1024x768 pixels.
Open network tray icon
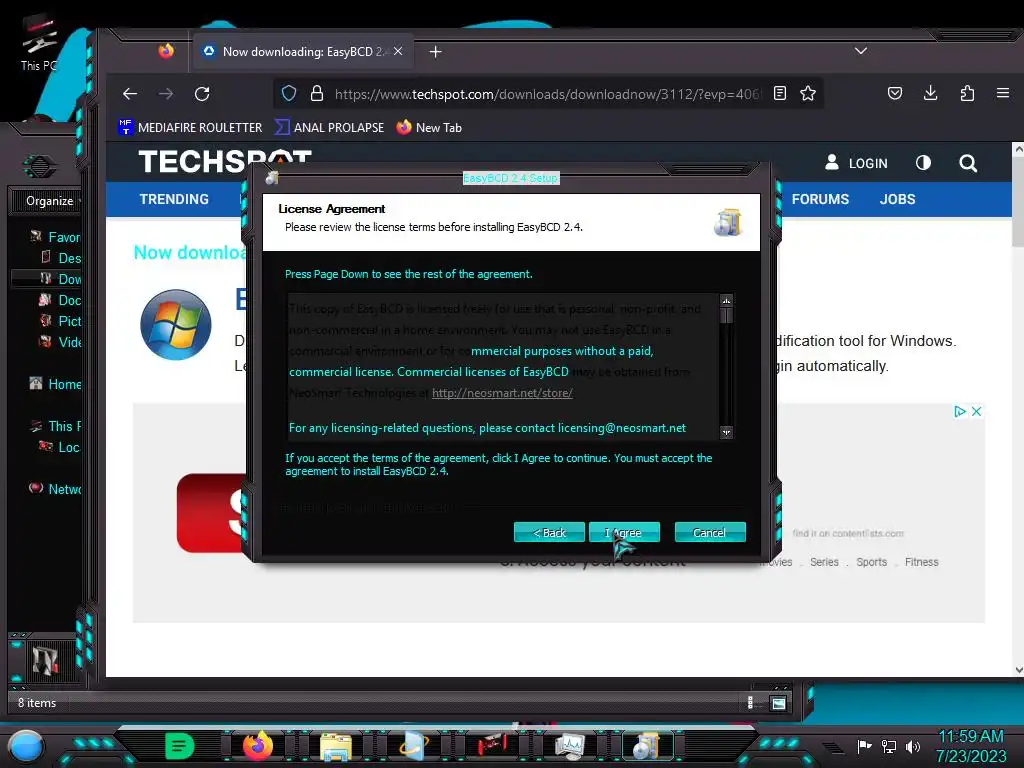(889, 746)
